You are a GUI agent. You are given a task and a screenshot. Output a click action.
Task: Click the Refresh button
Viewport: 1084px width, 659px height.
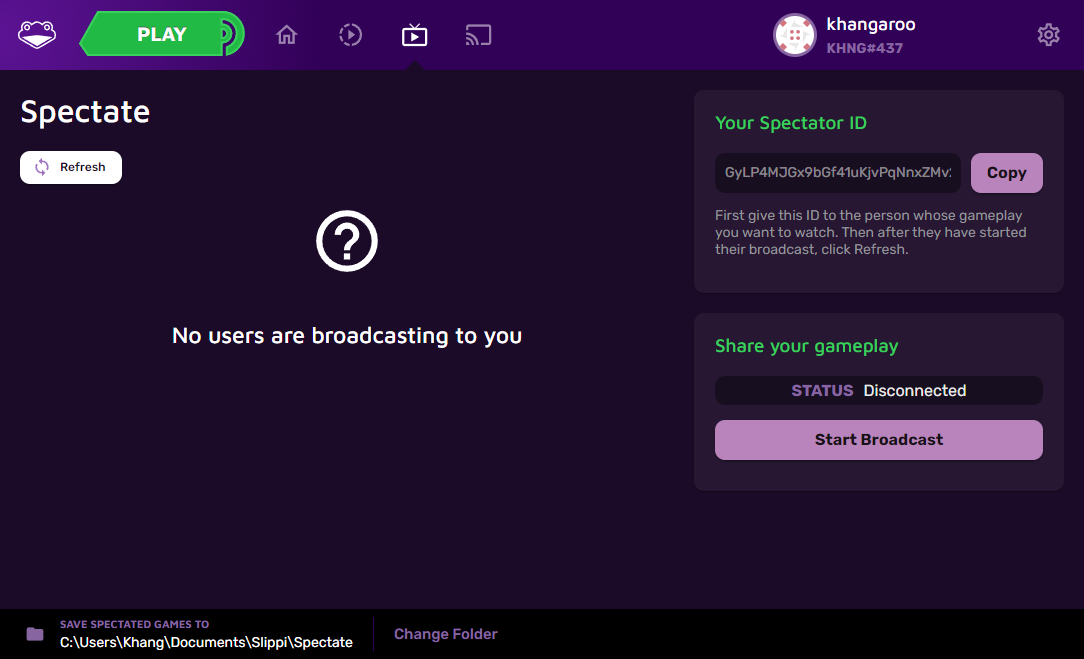pyautogui.click(x=71, y=167)
